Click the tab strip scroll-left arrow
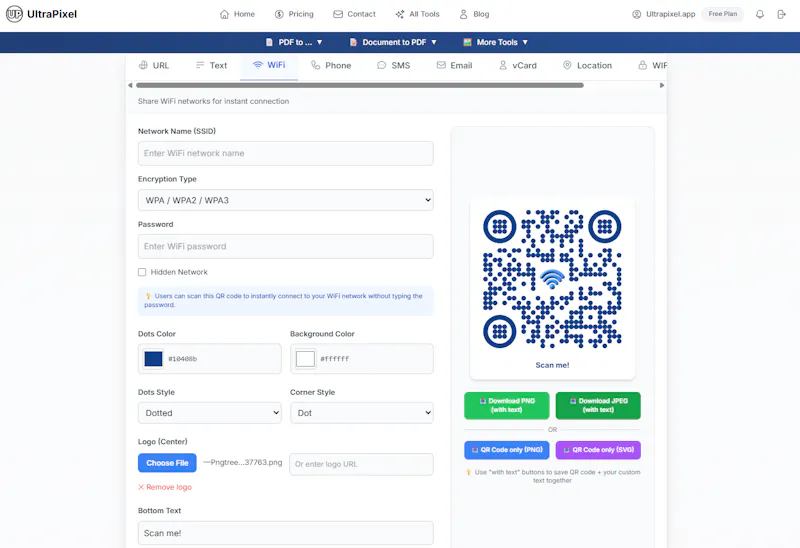 click(x=130, y=85)
